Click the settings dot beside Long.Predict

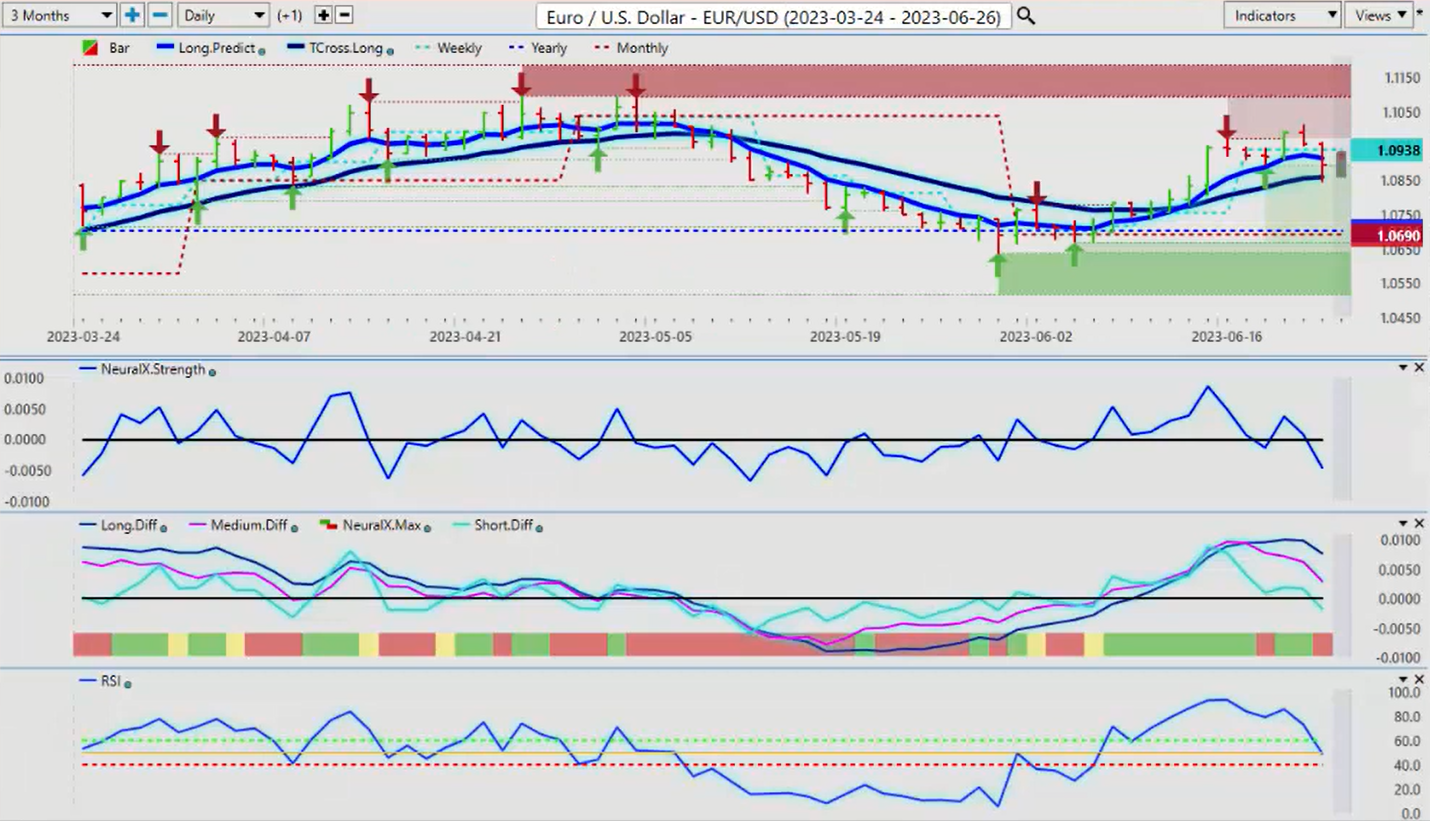[262, 50]
